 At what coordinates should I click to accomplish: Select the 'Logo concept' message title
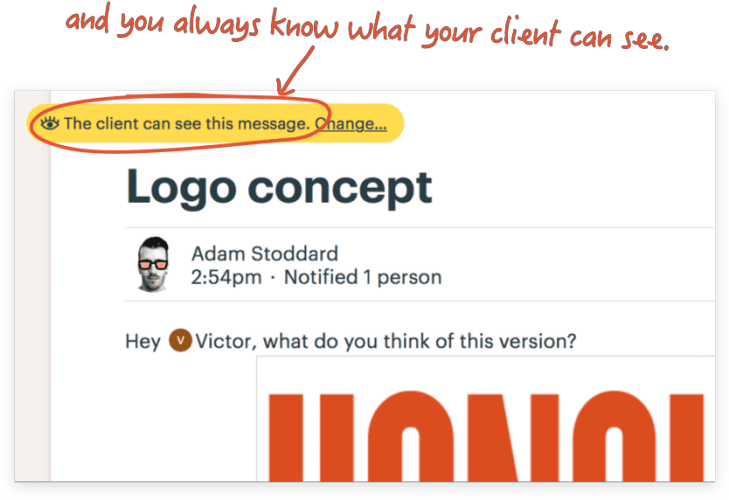[279, 187]
